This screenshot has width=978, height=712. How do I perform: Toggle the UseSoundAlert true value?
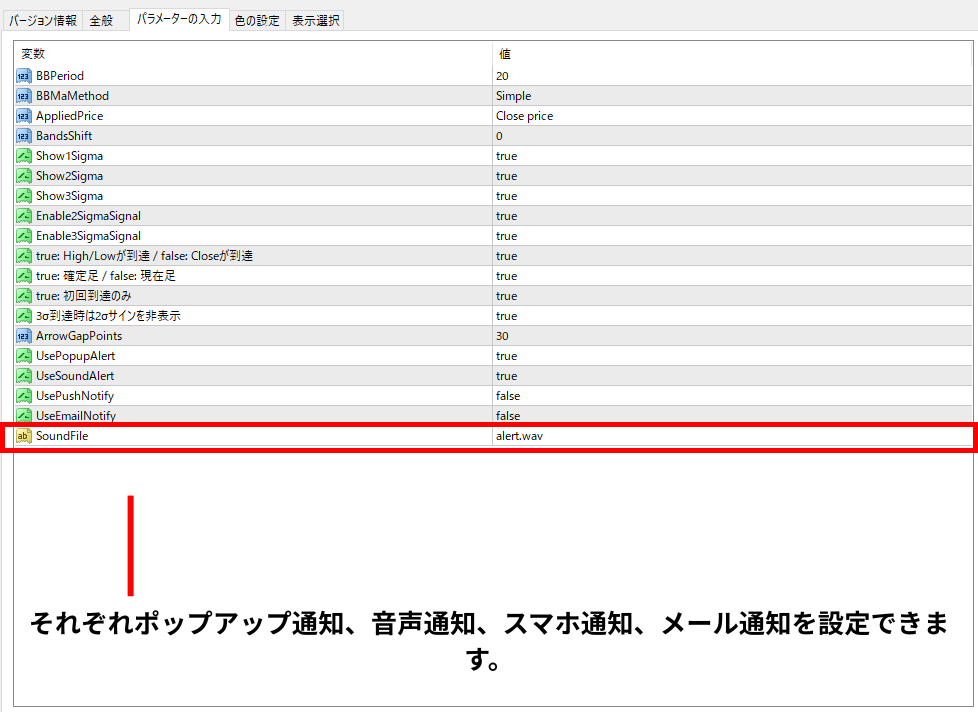coord(506,376)
